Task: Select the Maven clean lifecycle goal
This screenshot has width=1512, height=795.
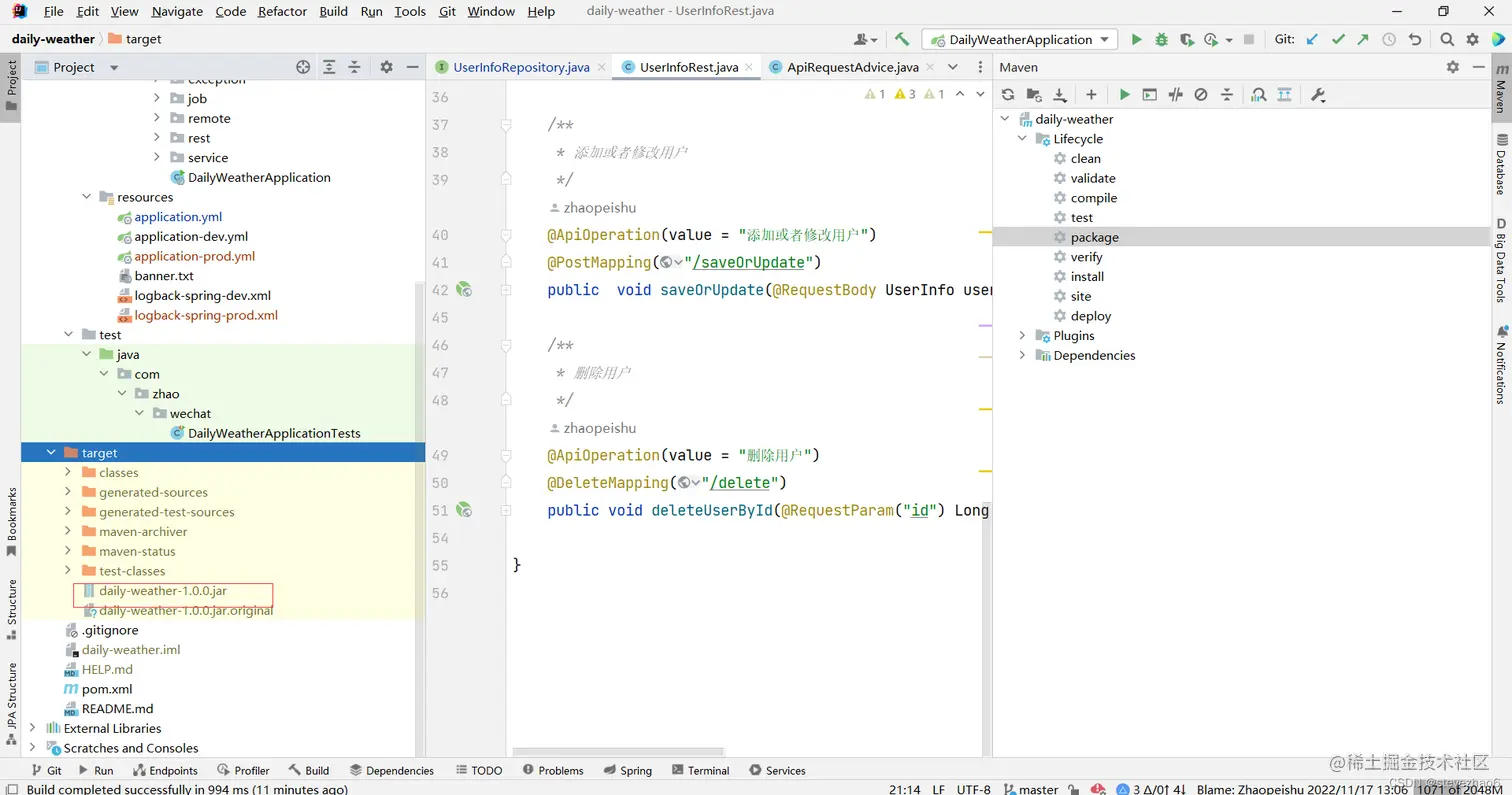Action: tap(1085, 158)
